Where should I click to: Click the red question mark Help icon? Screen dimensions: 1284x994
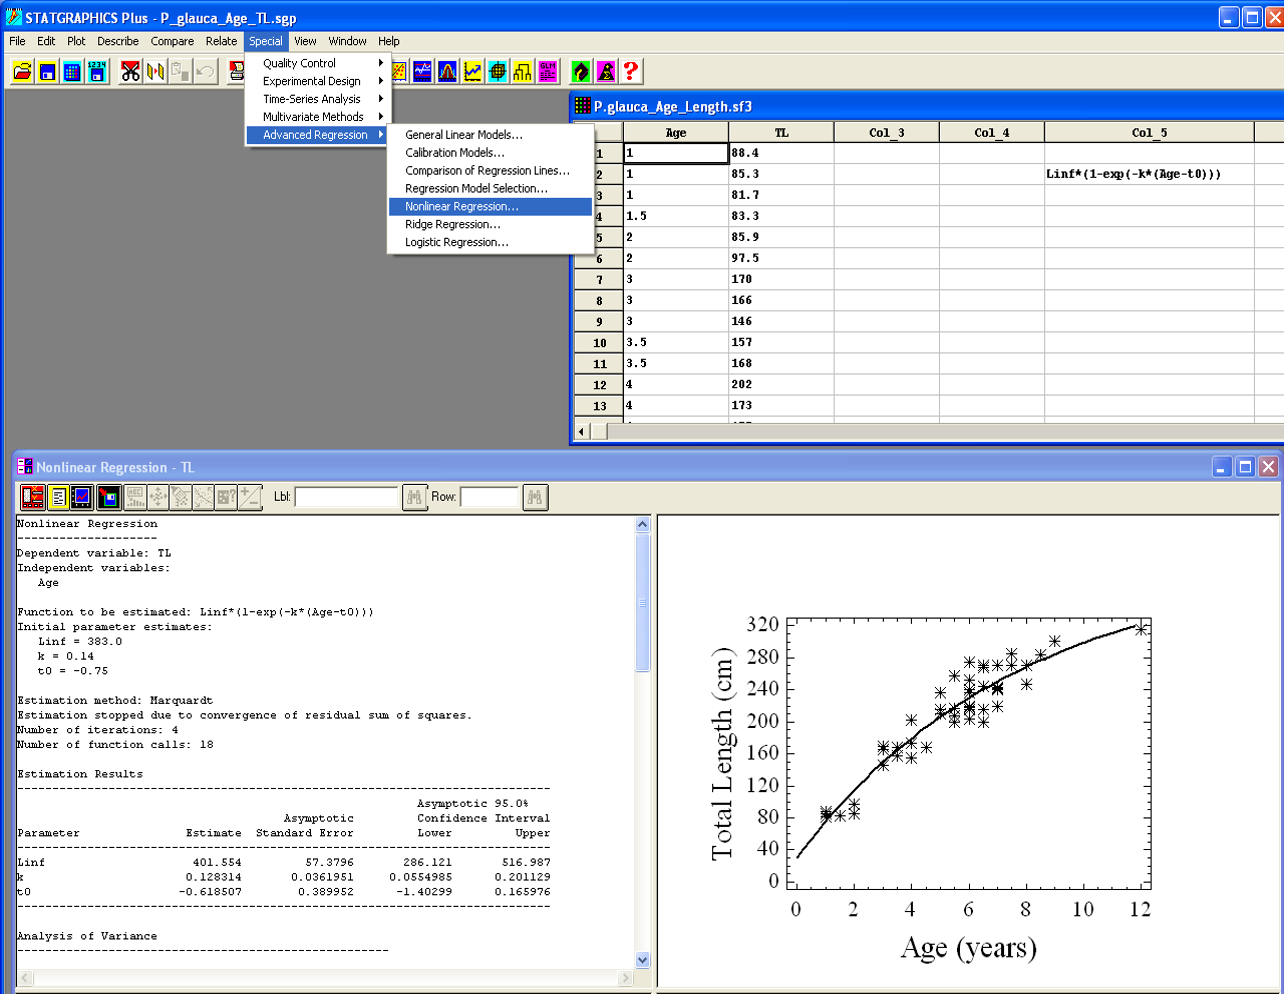pyautogui.click(x=630, y=71)
